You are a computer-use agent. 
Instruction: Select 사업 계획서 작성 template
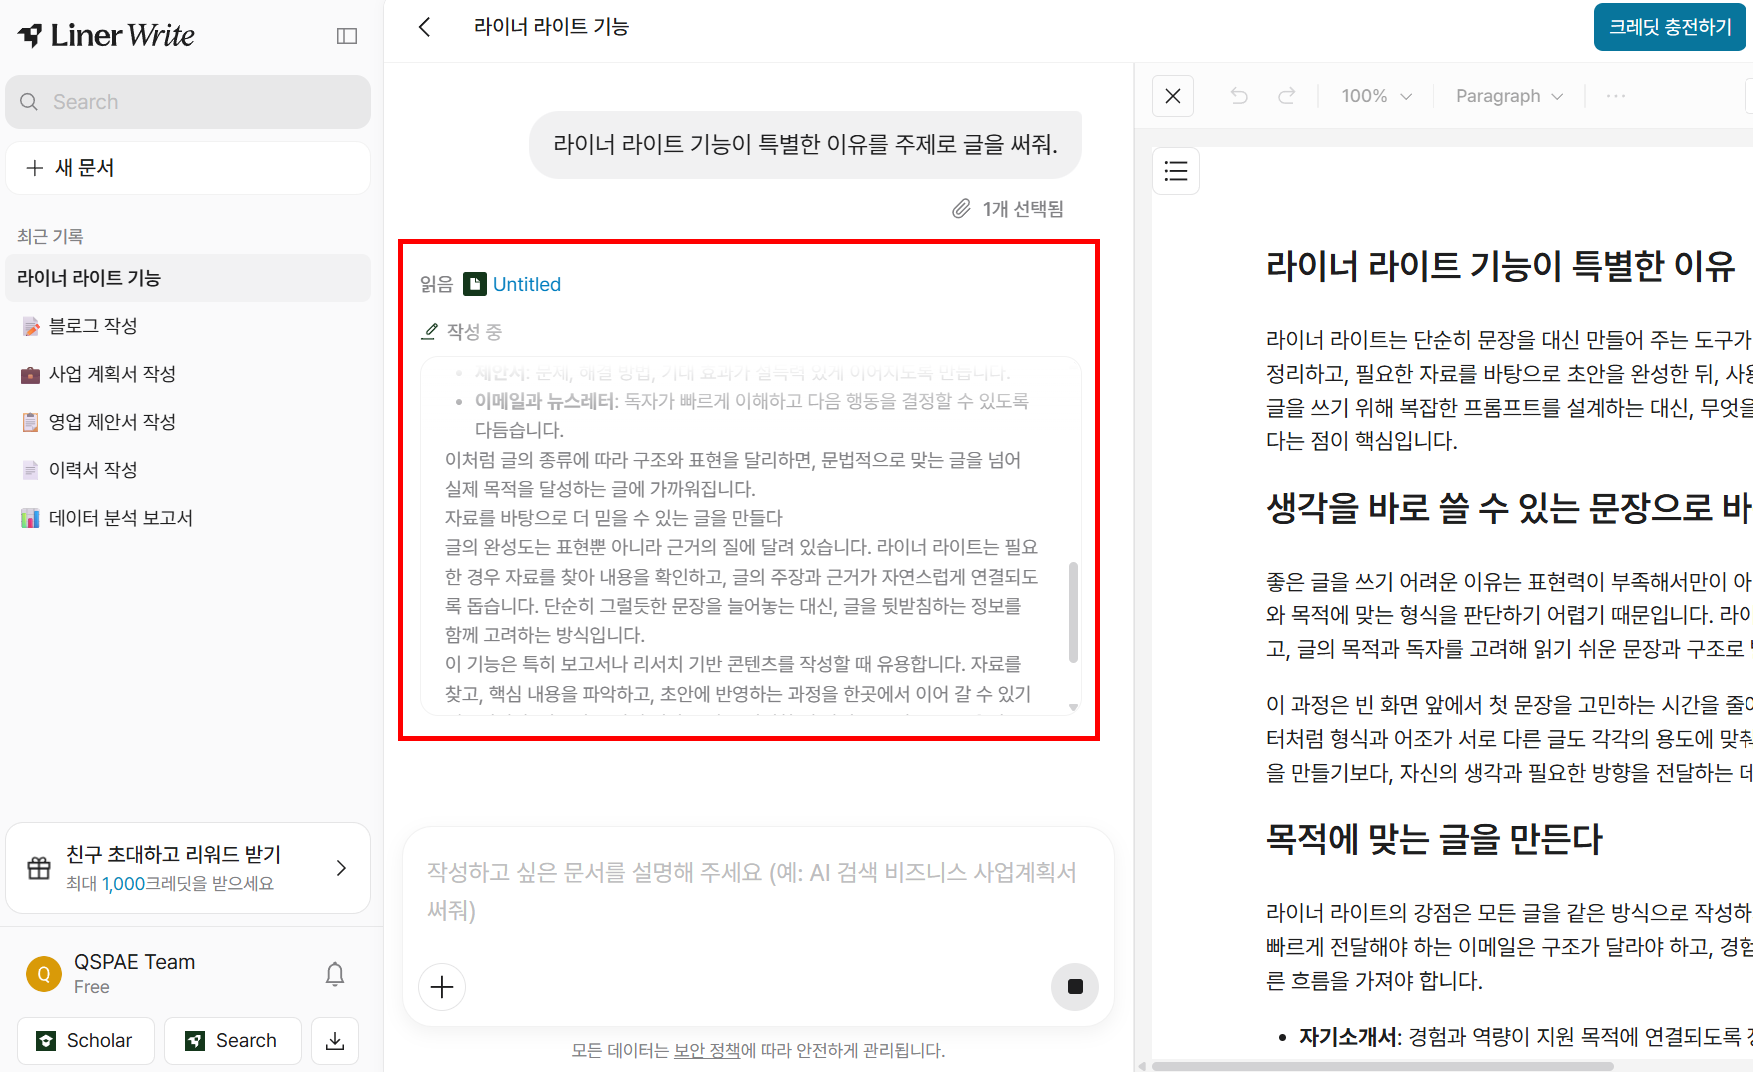tap(188, 374)
